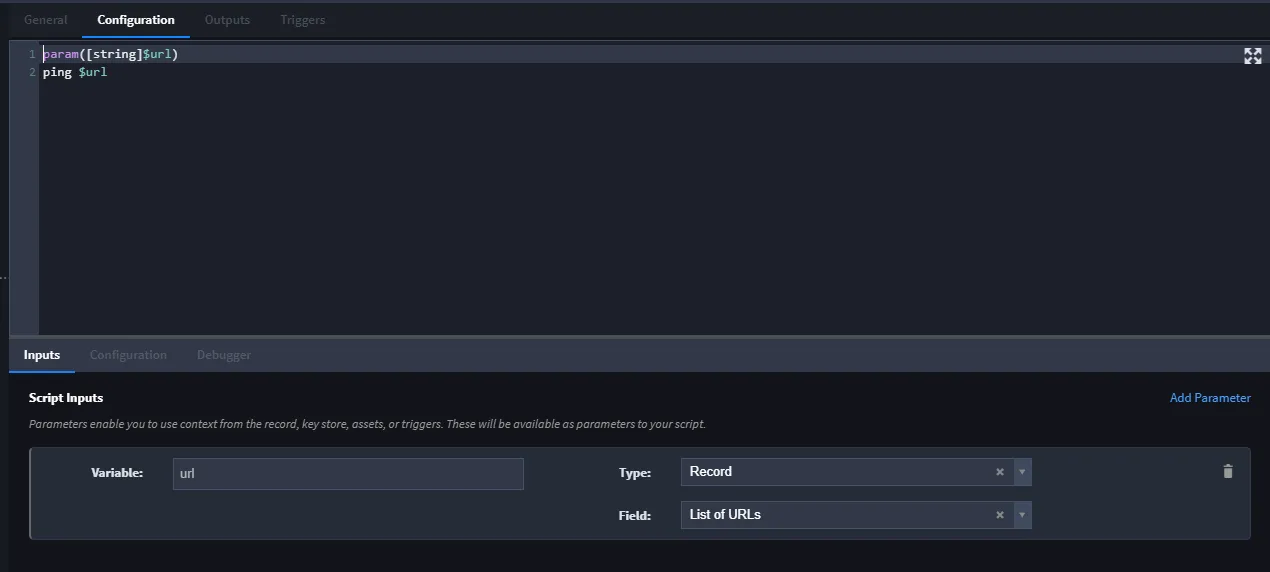This screenshot has height=572, width=1270.
Task: Select the top Configuration tab
Action: pos(136,20)
